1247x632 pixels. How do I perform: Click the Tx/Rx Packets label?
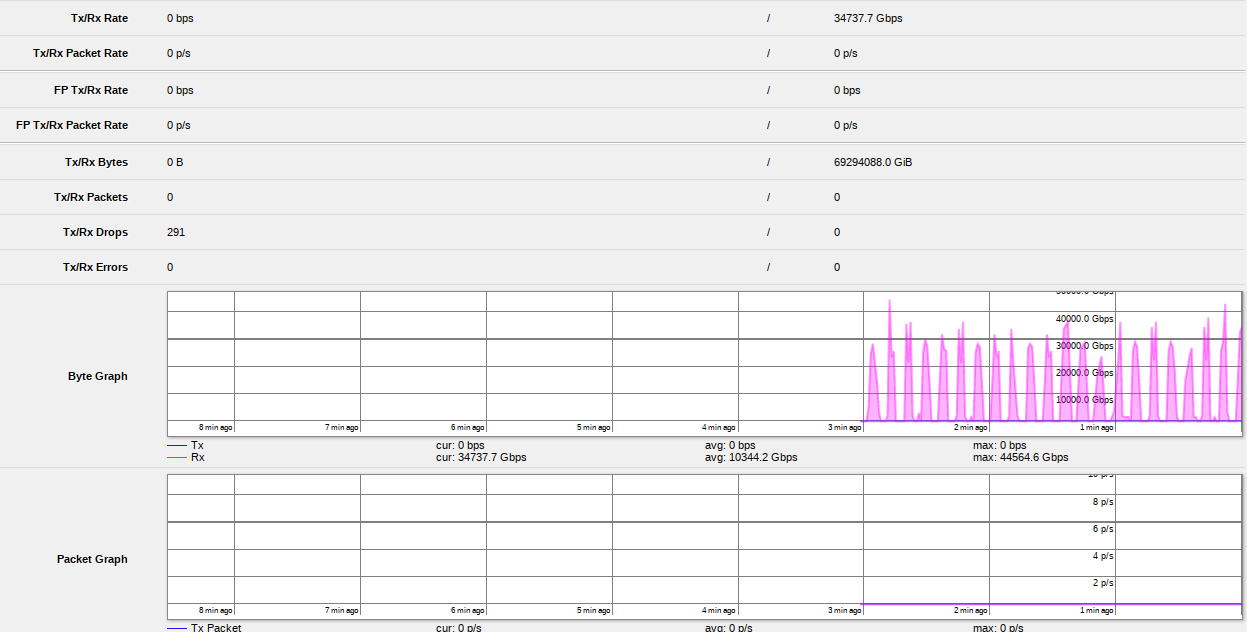click(x=91, y=197)
